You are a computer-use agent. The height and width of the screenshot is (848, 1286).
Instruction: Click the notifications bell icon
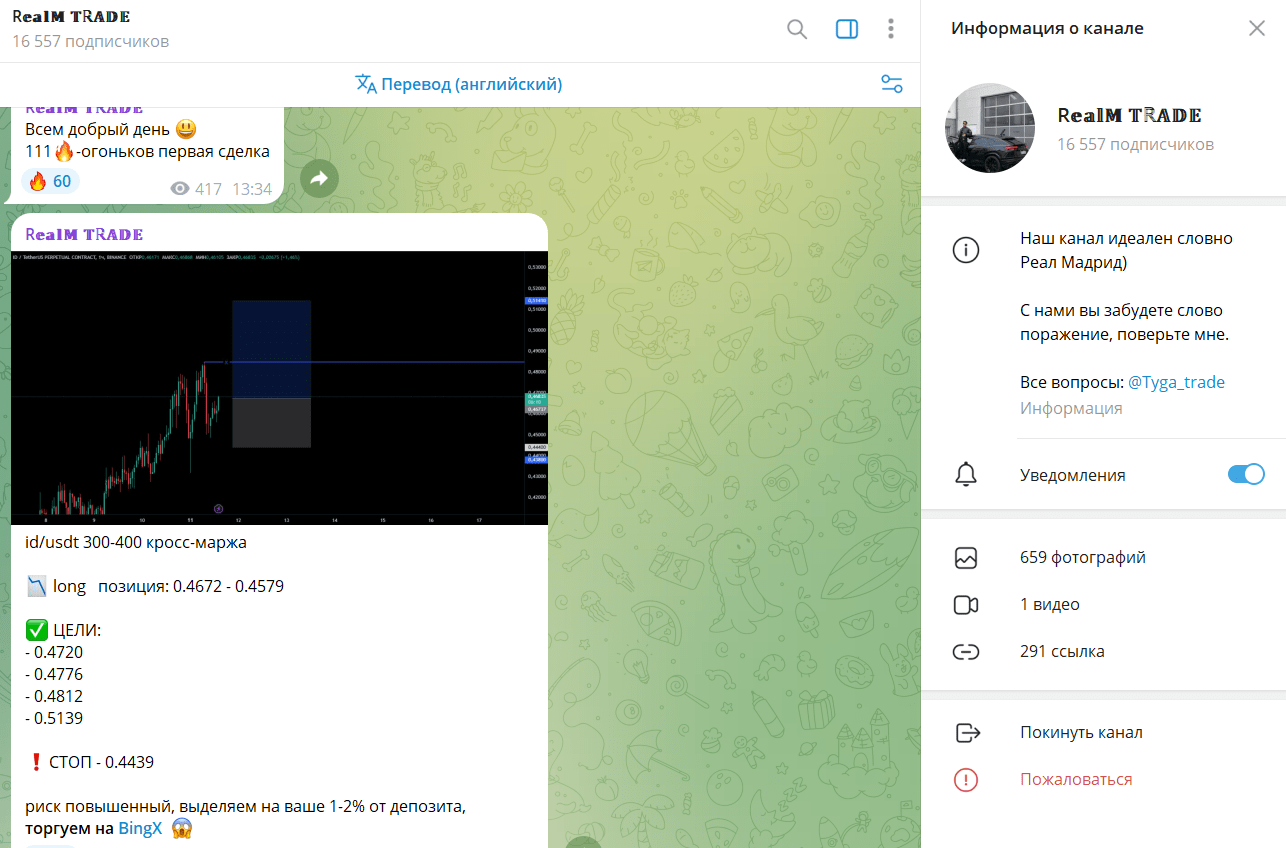coord(965,475)
